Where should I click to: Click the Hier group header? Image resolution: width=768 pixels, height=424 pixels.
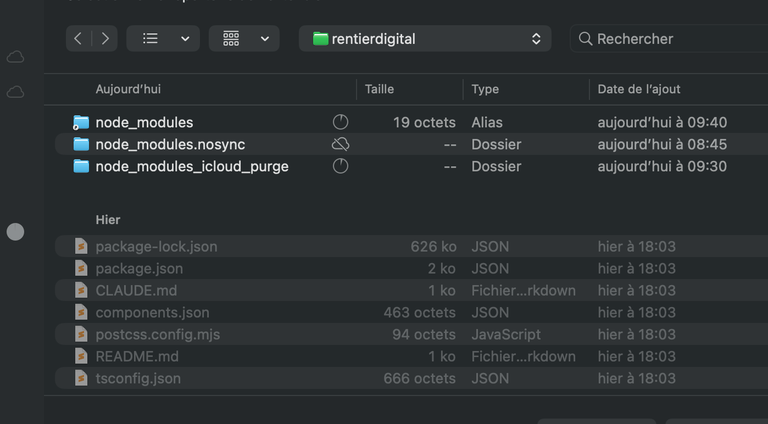(108, 220)
